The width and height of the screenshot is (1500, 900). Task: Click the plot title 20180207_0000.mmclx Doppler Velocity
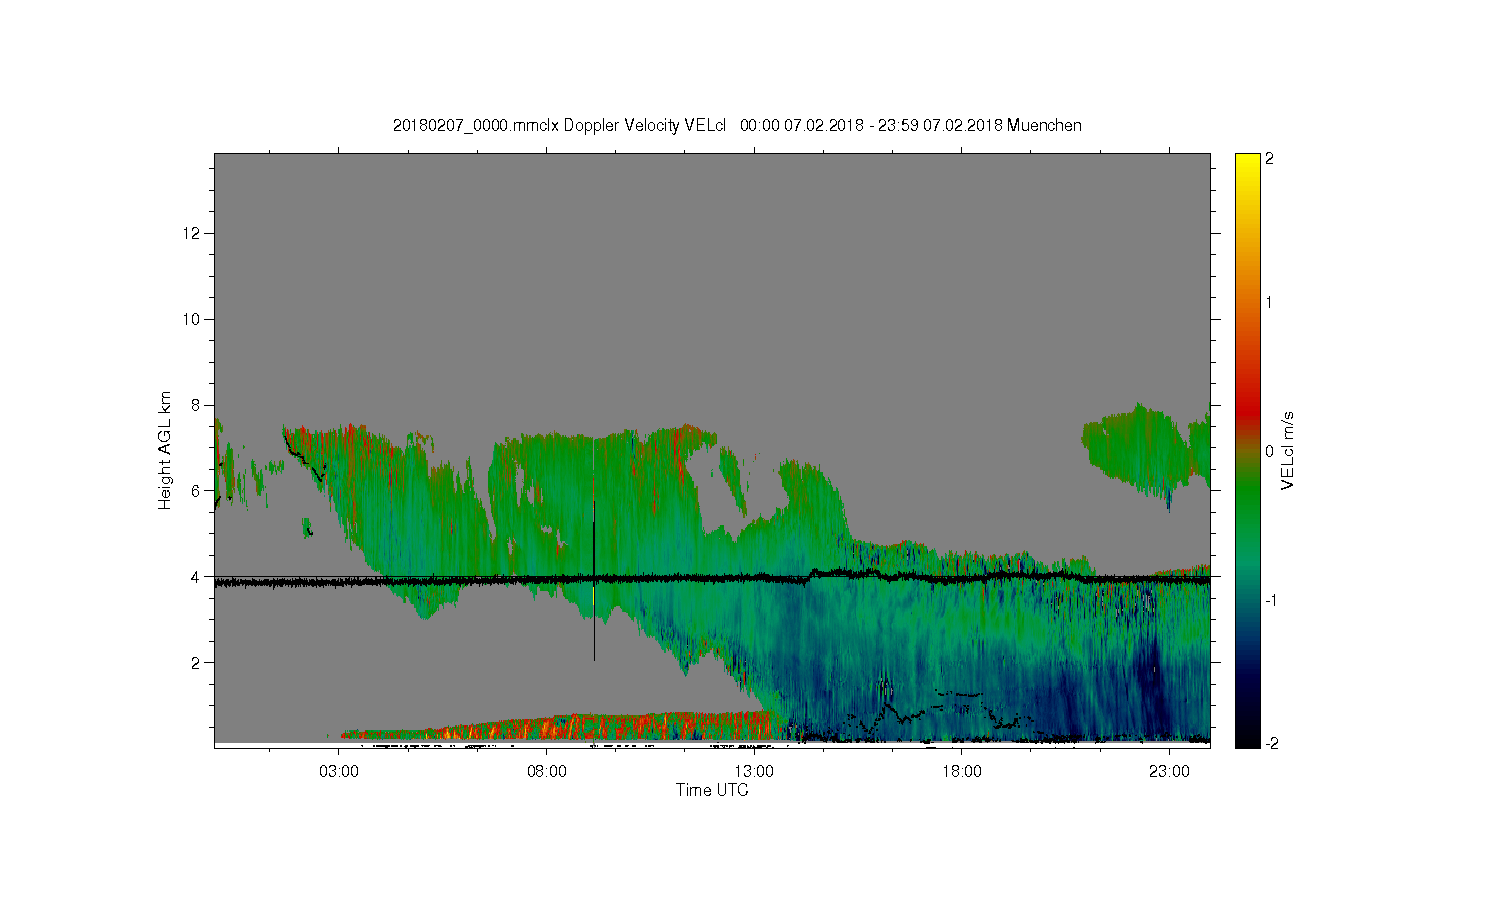(x=737, y=125)
